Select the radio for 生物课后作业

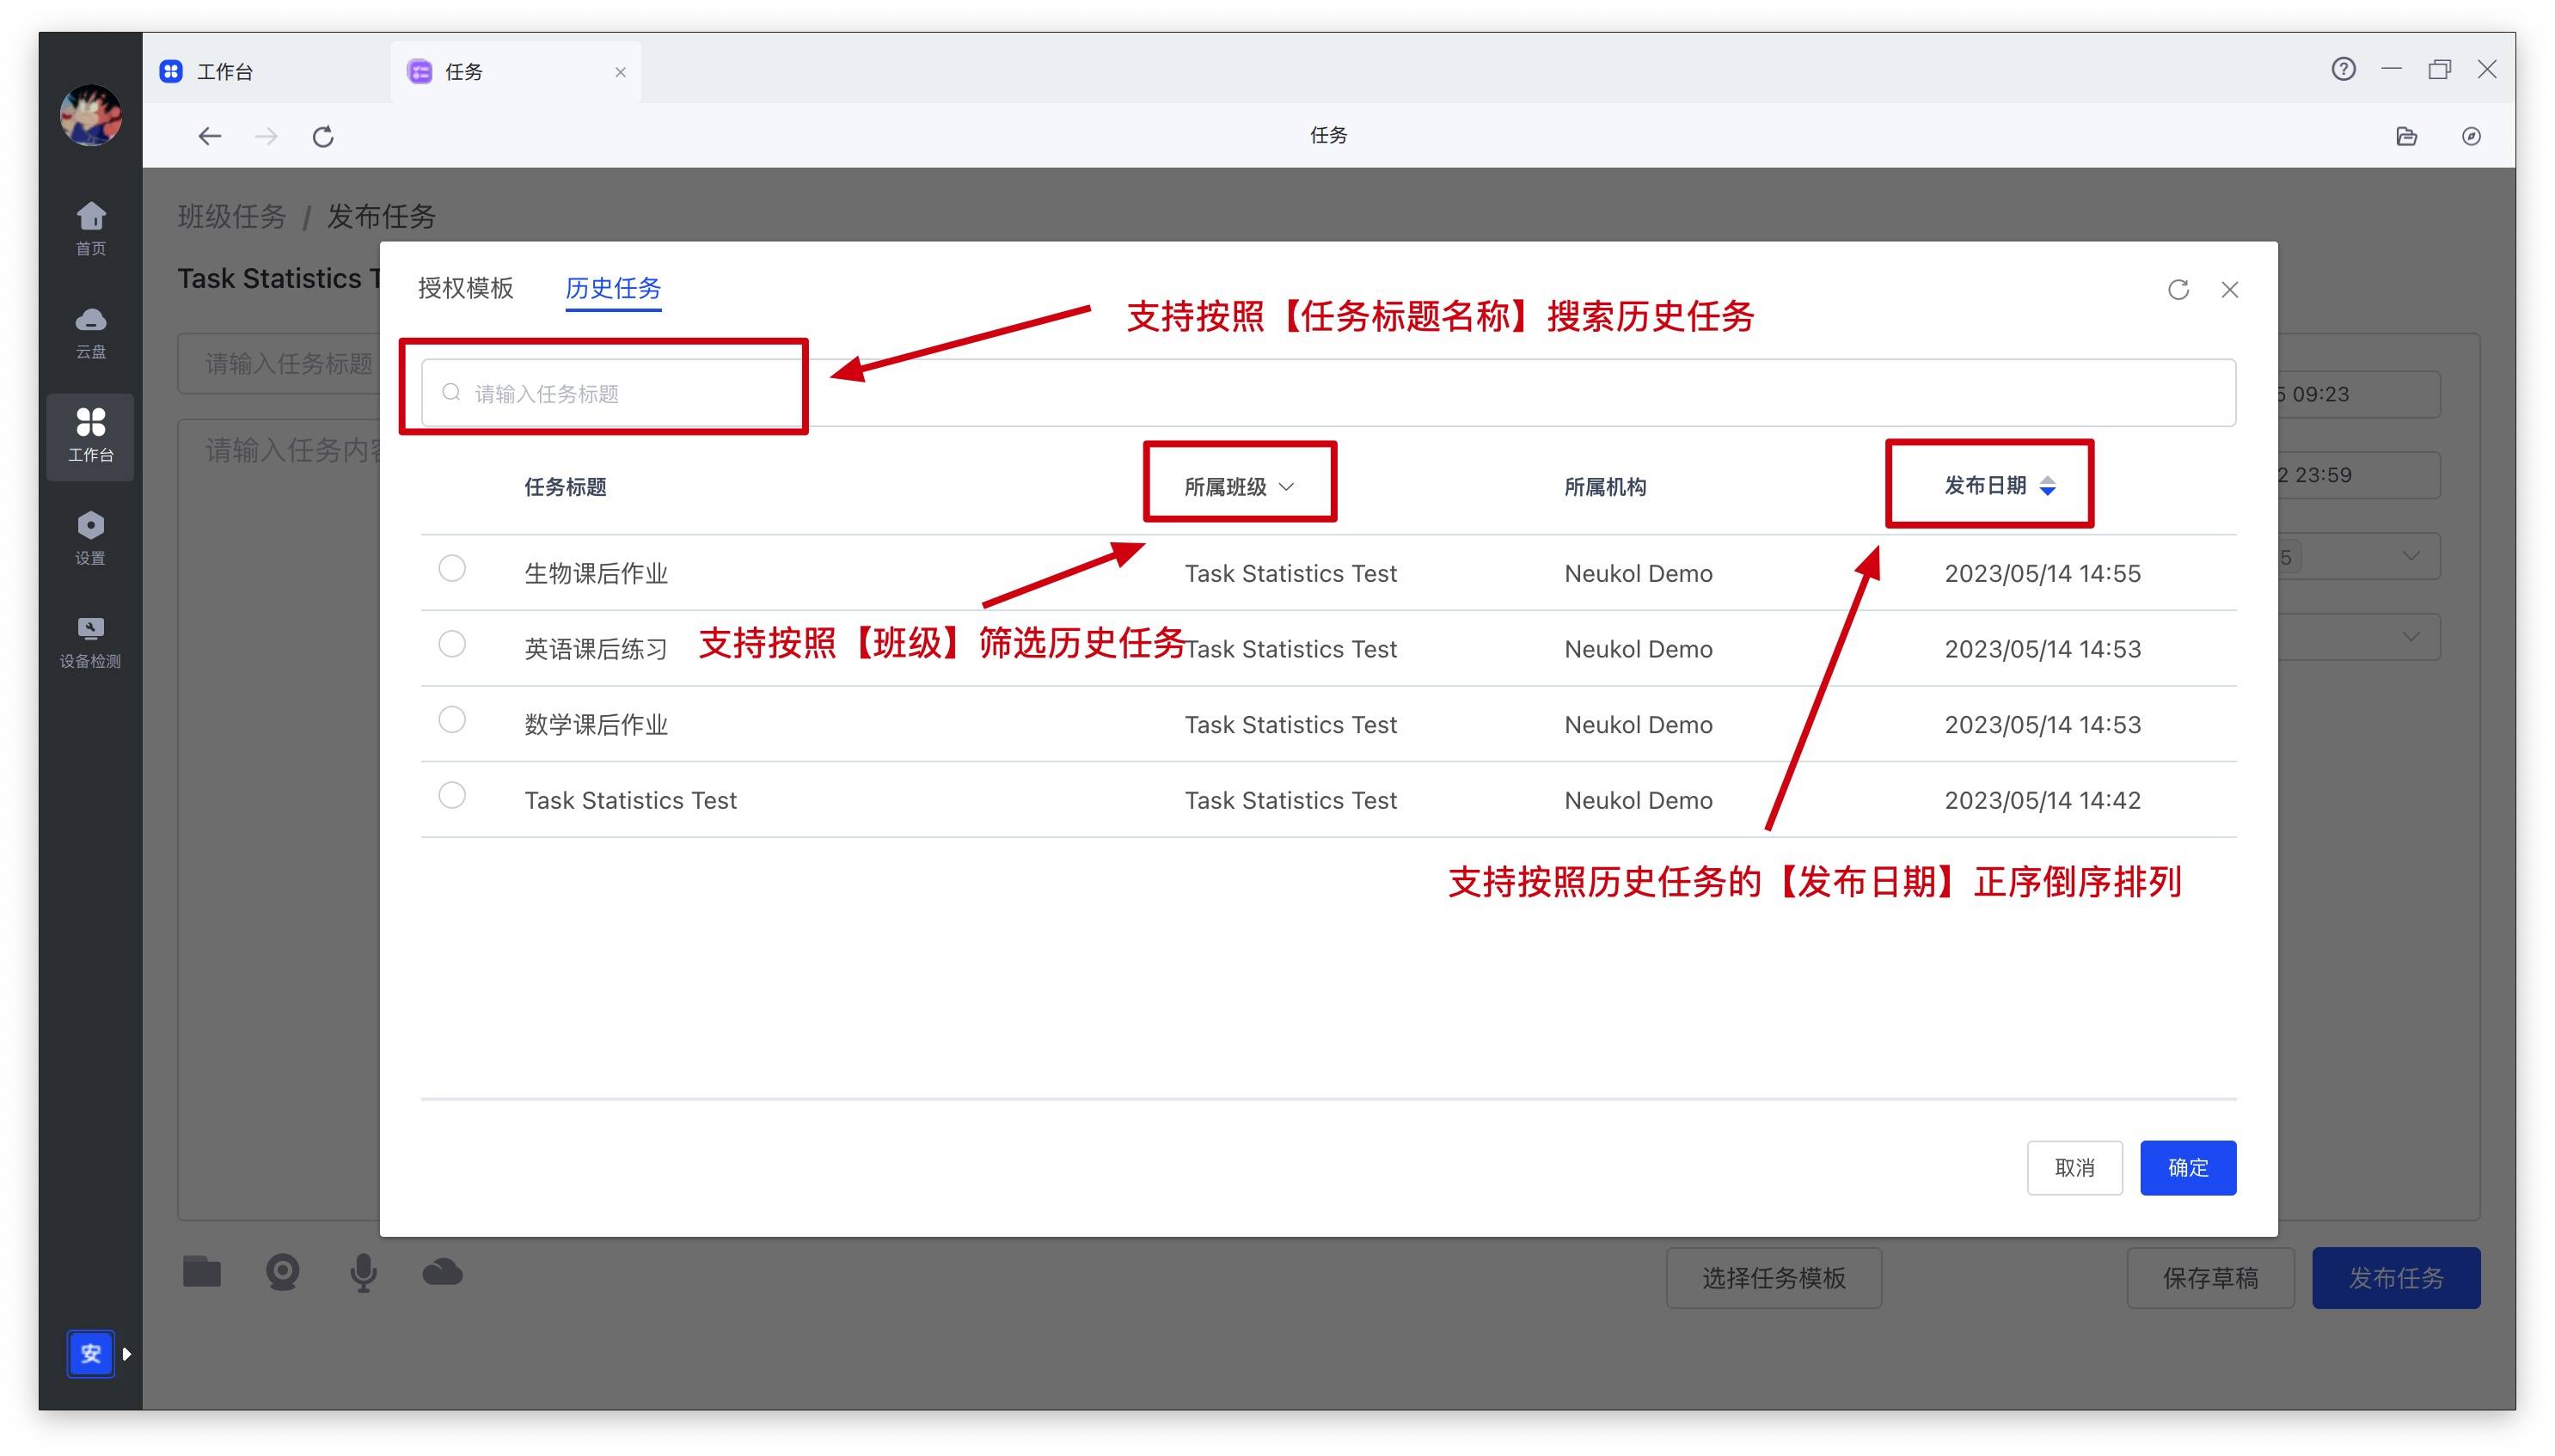[x=452, y=568]
